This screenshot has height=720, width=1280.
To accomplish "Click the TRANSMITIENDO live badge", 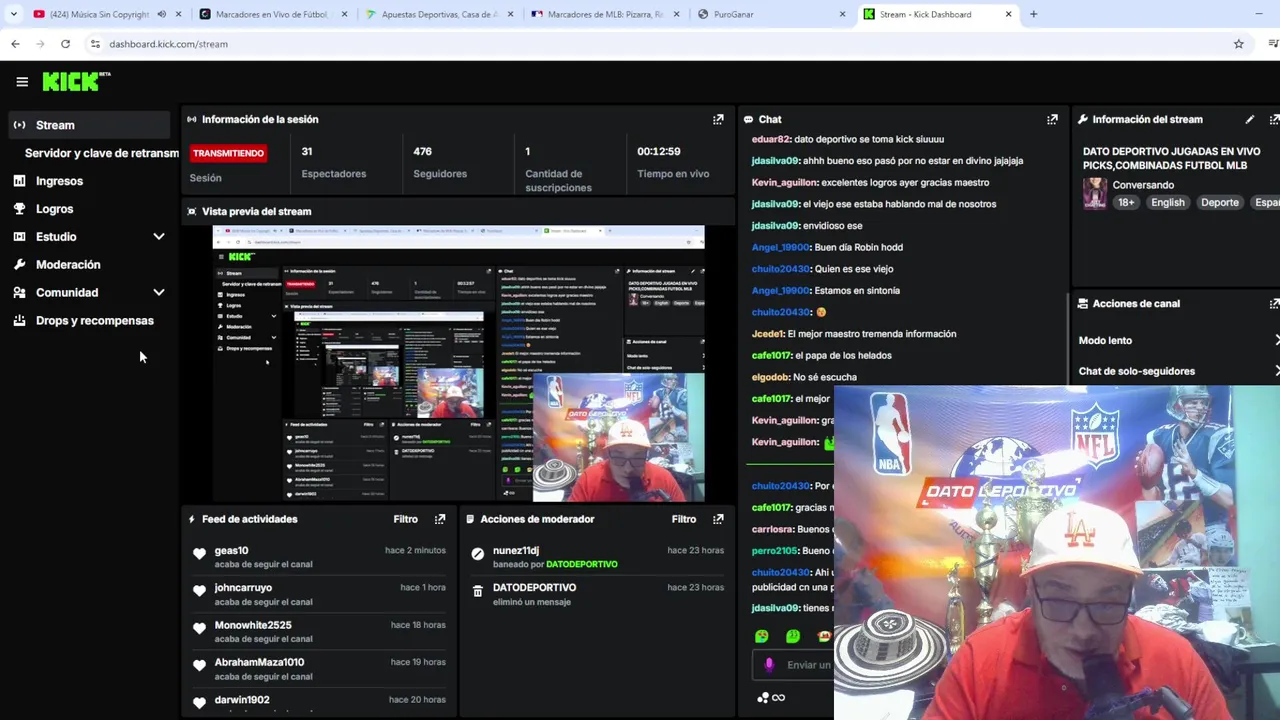I will [x=228, y=153].
